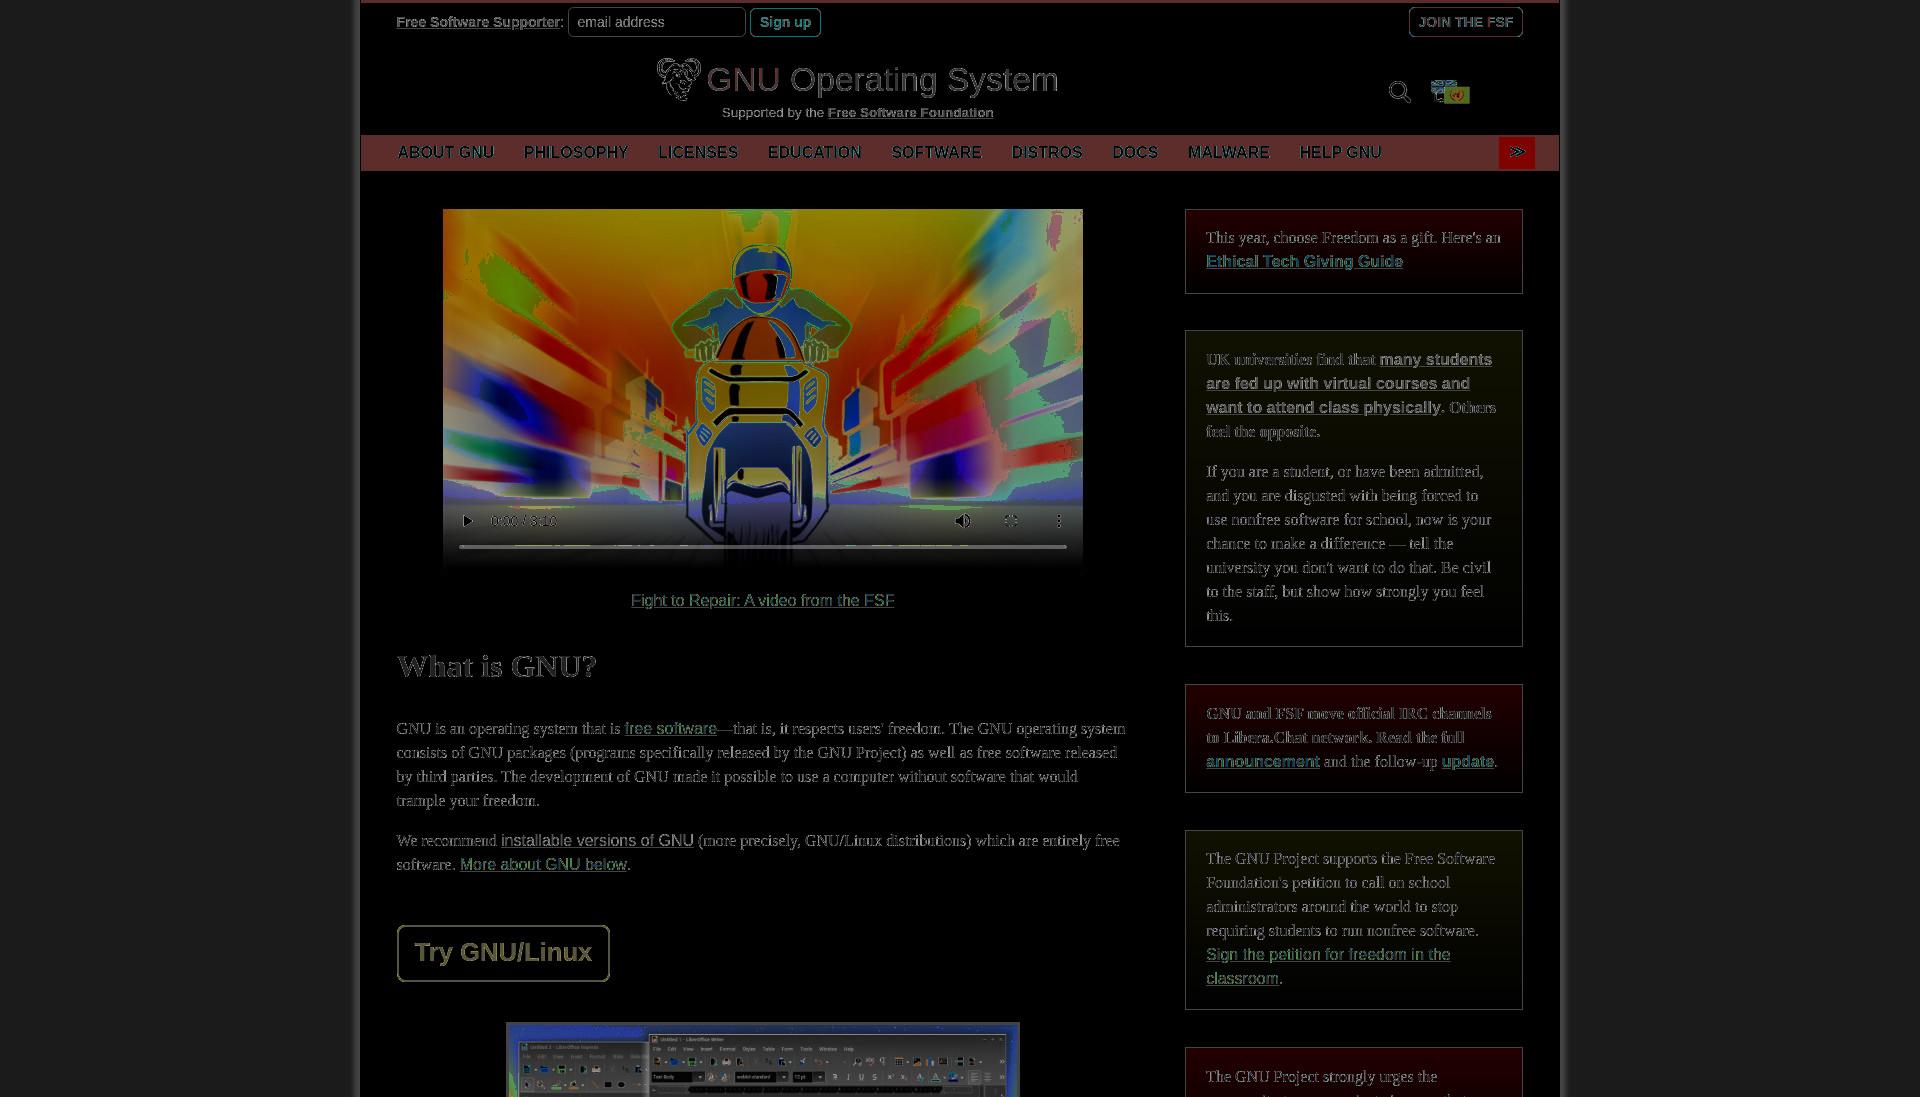Open installable versions of GNU link
The width and height of the screenshot is (1920, 1097).
pyautogui.click(x=597, y=841)
